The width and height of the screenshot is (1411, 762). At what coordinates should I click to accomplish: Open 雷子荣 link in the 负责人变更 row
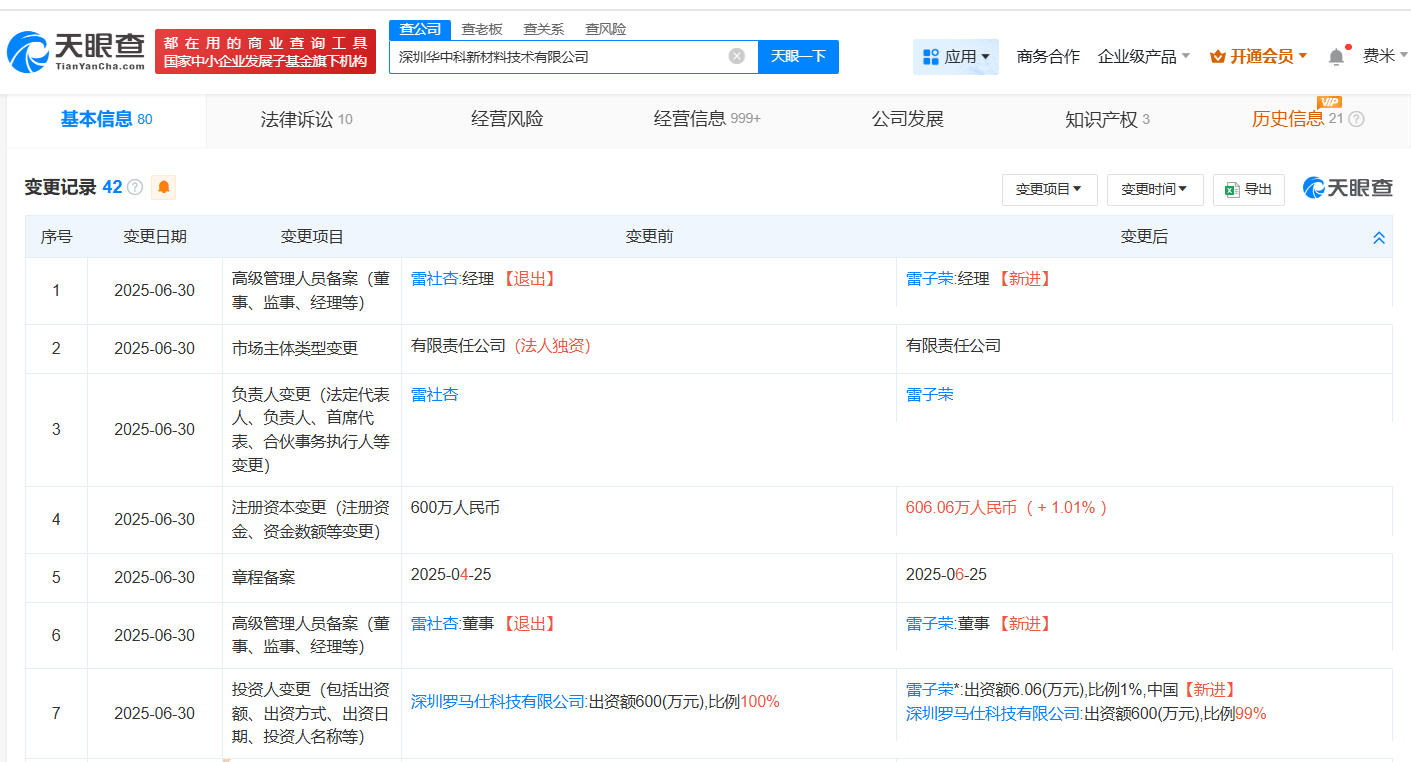pyautogui.click(x=929, y=395)
